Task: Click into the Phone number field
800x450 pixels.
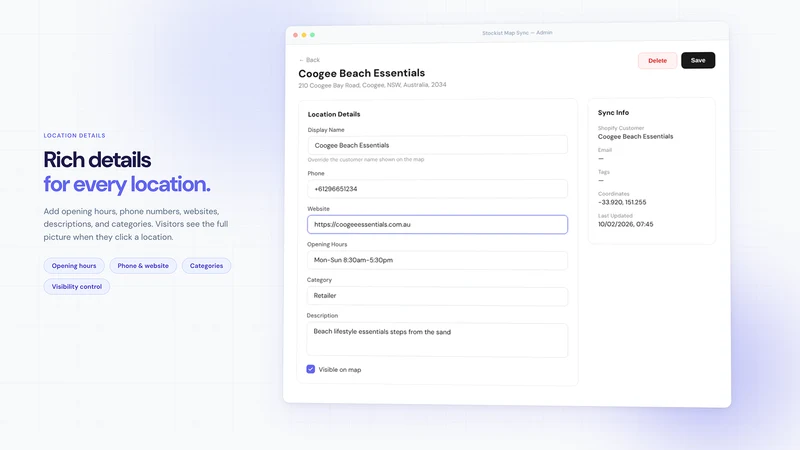Action: tap(437, 189)
